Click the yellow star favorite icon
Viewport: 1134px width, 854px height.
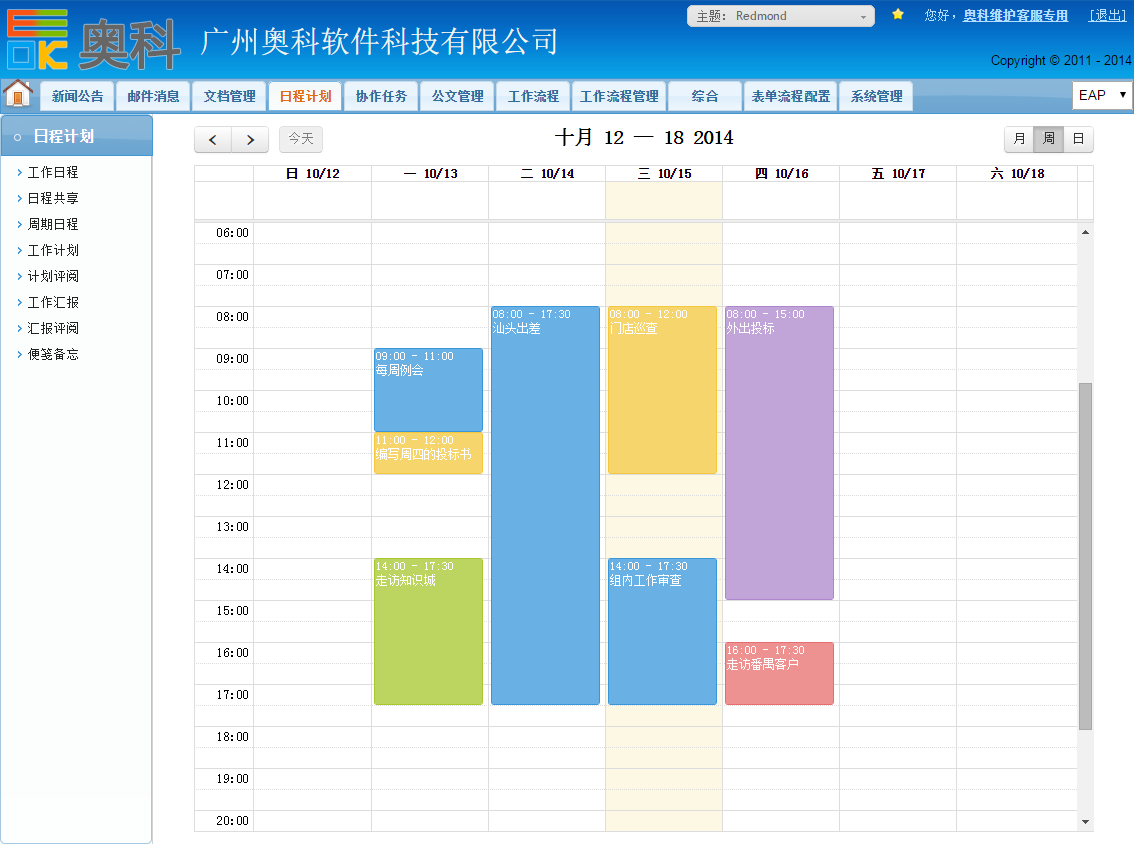[x=898, y=15]
